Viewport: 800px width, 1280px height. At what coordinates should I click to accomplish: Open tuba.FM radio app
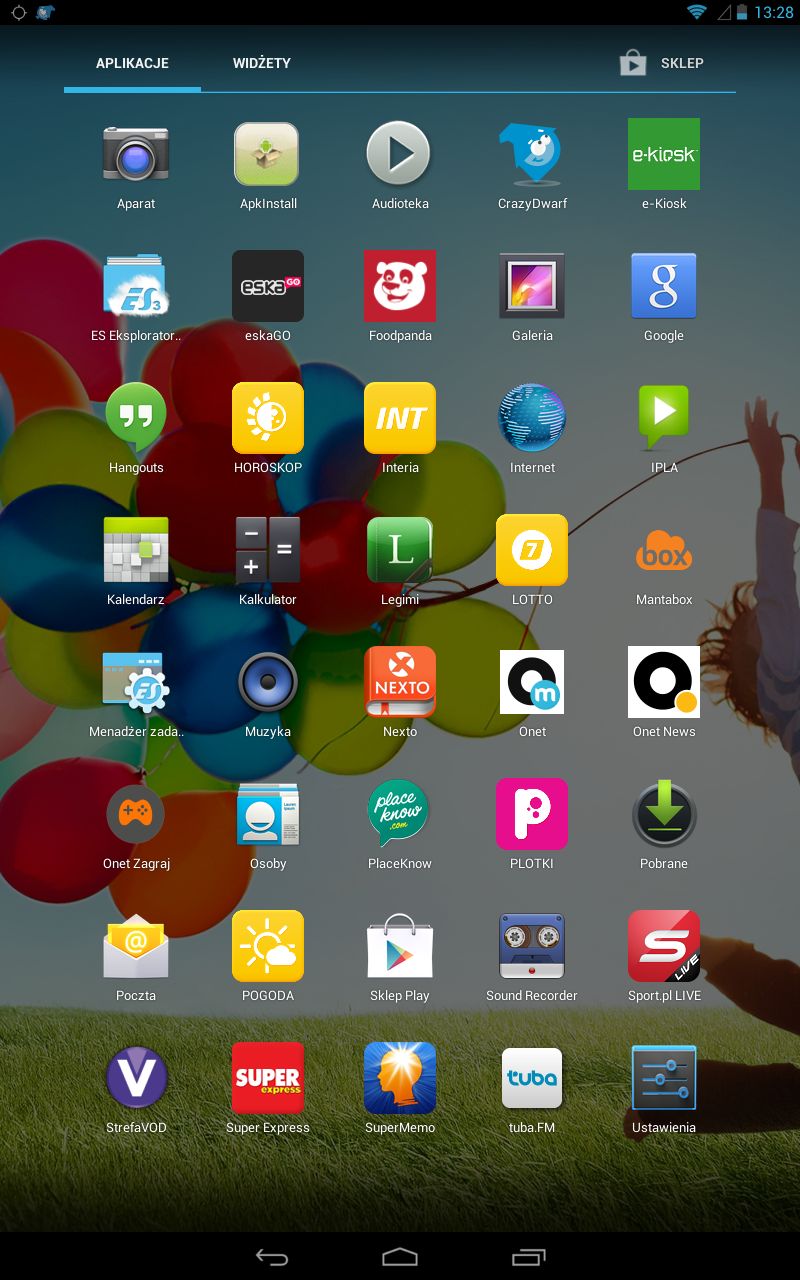[x=532, y=1078]
